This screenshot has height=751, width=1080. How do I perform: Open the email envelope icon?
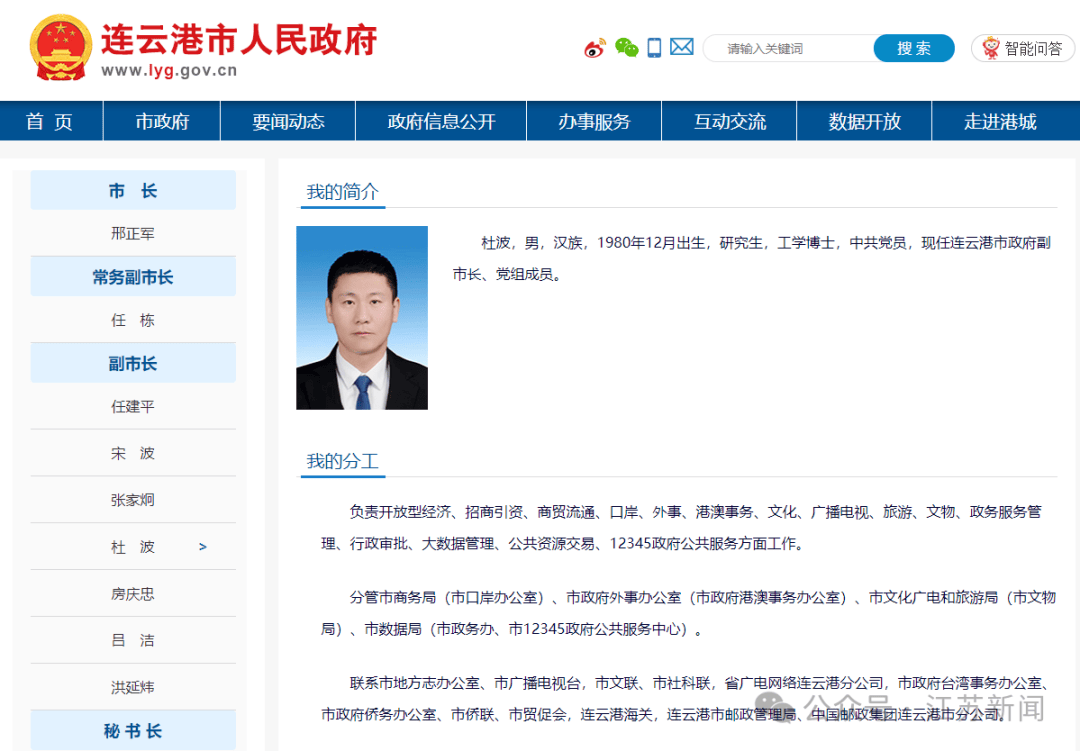click(x=682, y=47)
